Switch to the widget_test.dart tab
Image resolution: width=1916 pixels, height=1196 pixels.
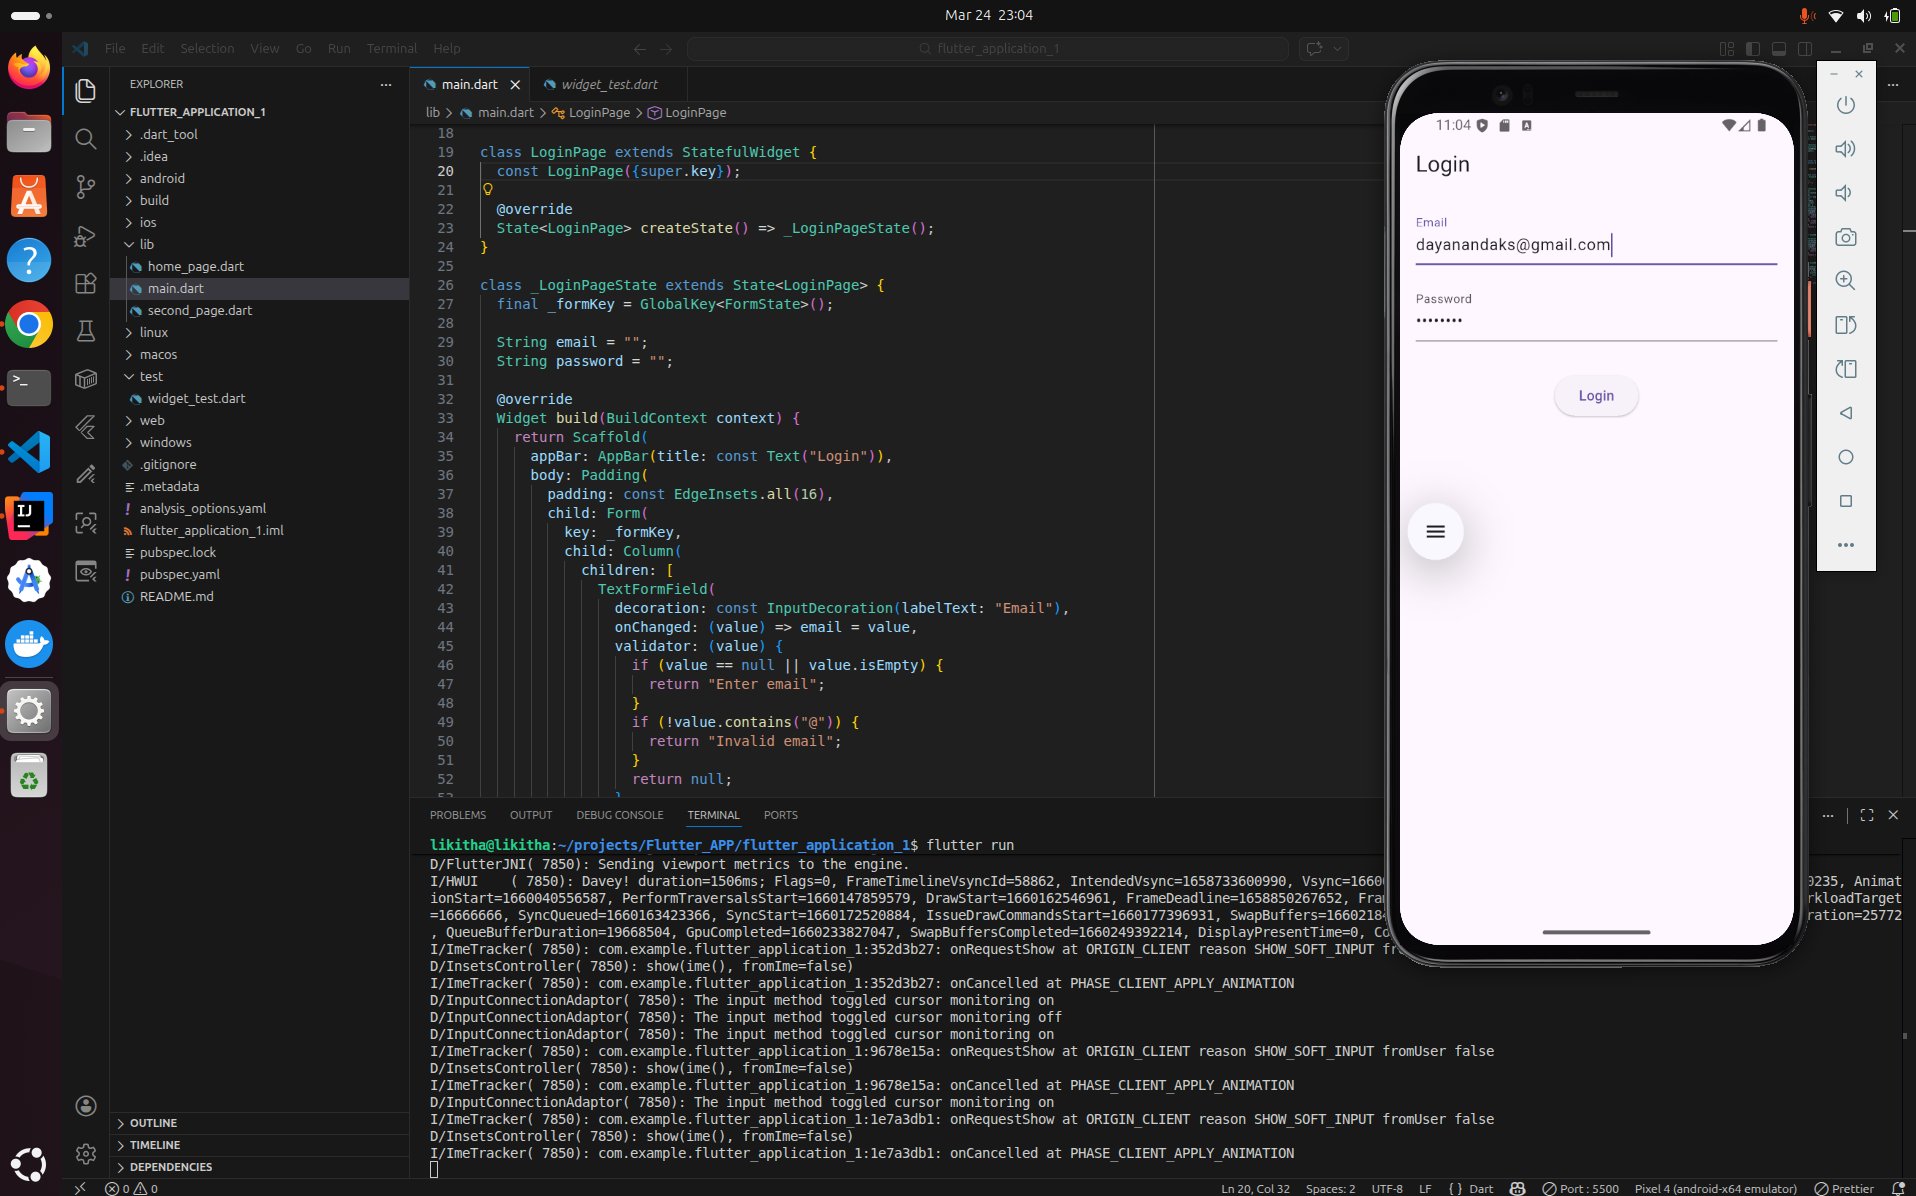click(608, 84)
